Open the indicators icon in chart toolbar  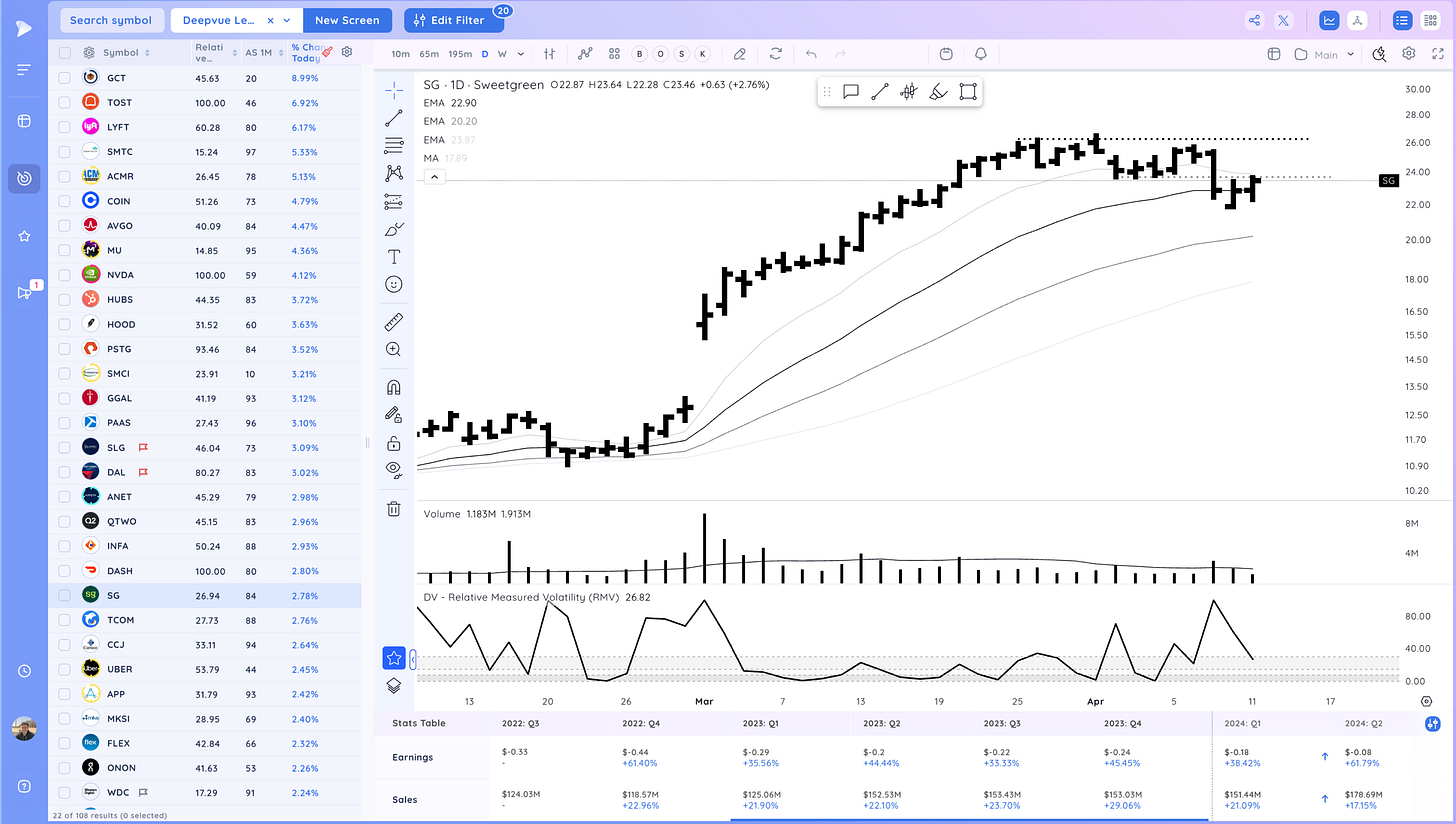tap(586, 54)
